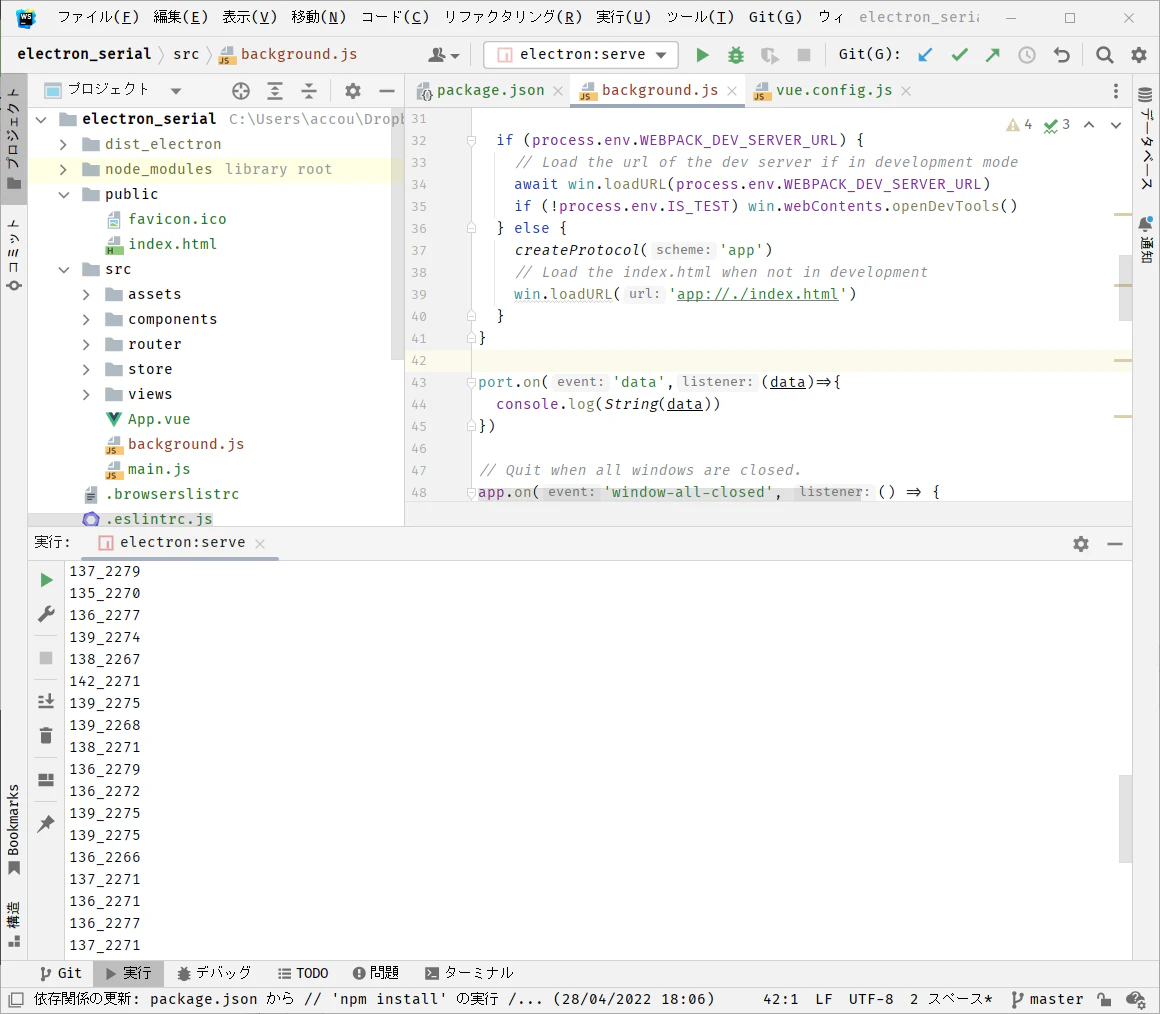The image size is (1160, 1014).
Task: Clear the run console with trash icon
Action: 46,735
